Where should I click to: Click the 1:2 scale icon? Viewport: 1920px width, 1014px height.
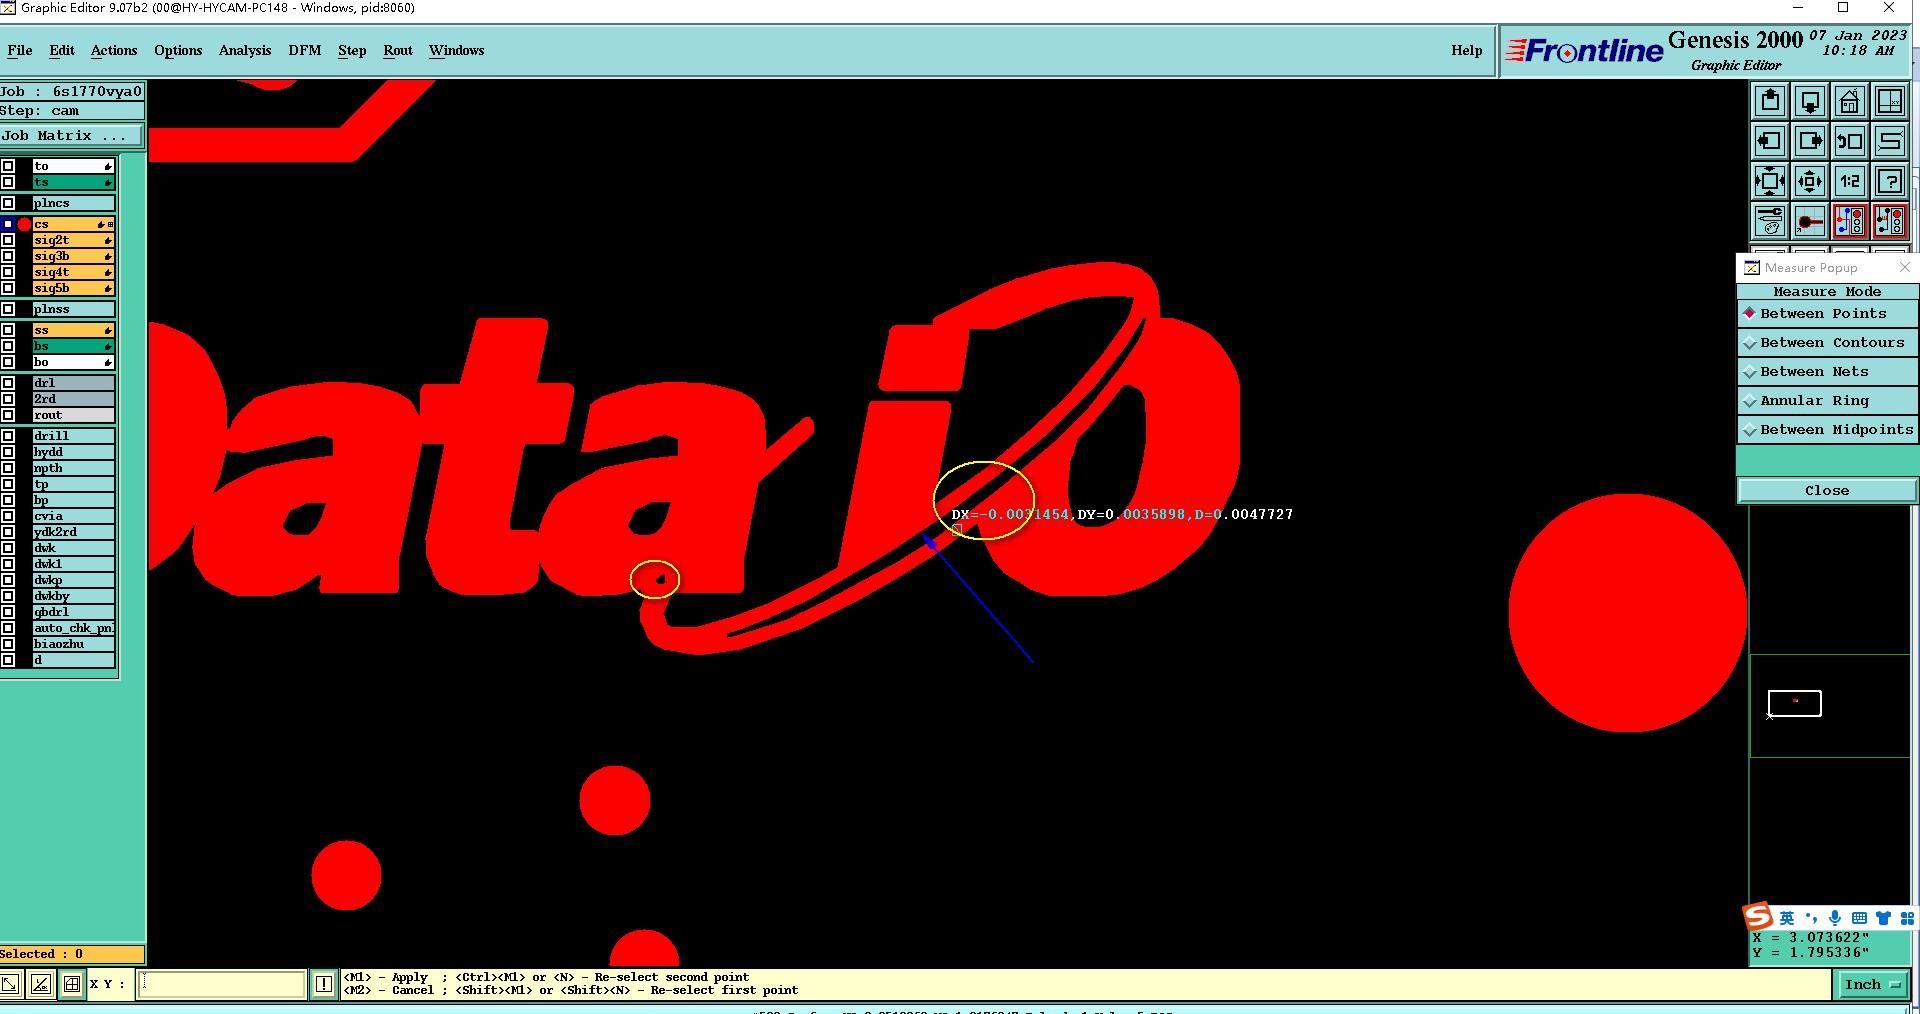click(x=1850, y=181)
